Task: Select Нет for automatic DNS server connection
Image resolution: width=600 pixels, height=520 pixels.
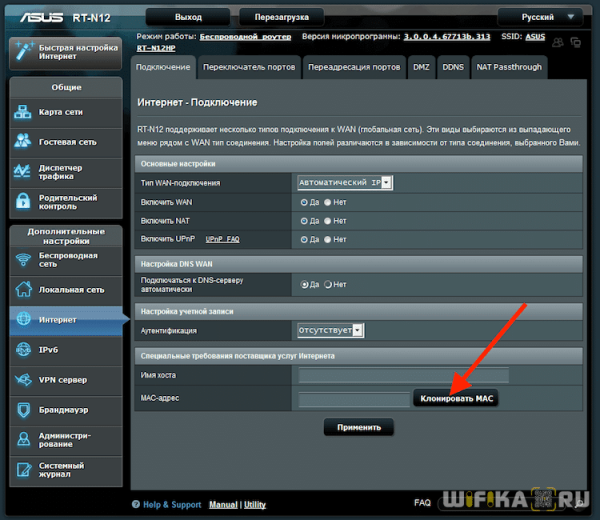Action: point(328,285)
